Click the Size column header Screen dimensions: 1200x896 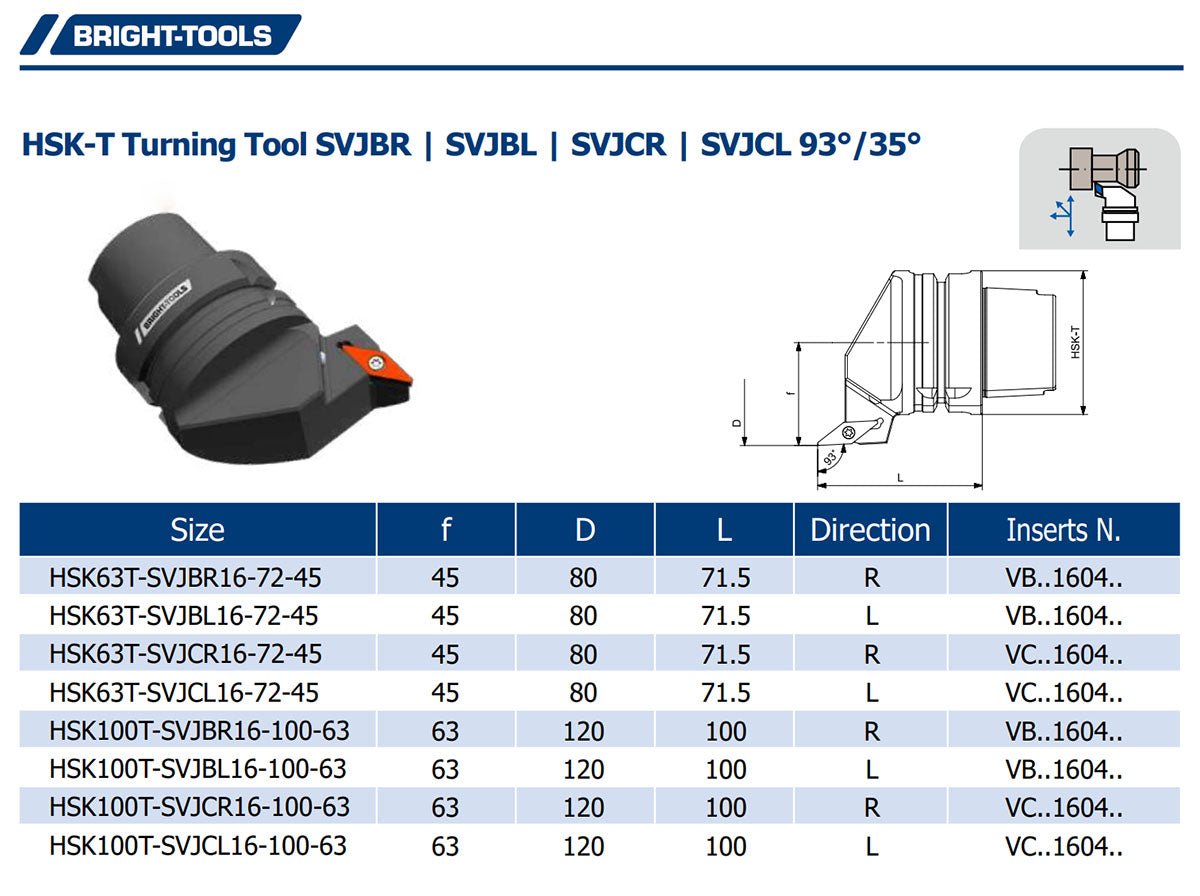[x=198, y=530]
